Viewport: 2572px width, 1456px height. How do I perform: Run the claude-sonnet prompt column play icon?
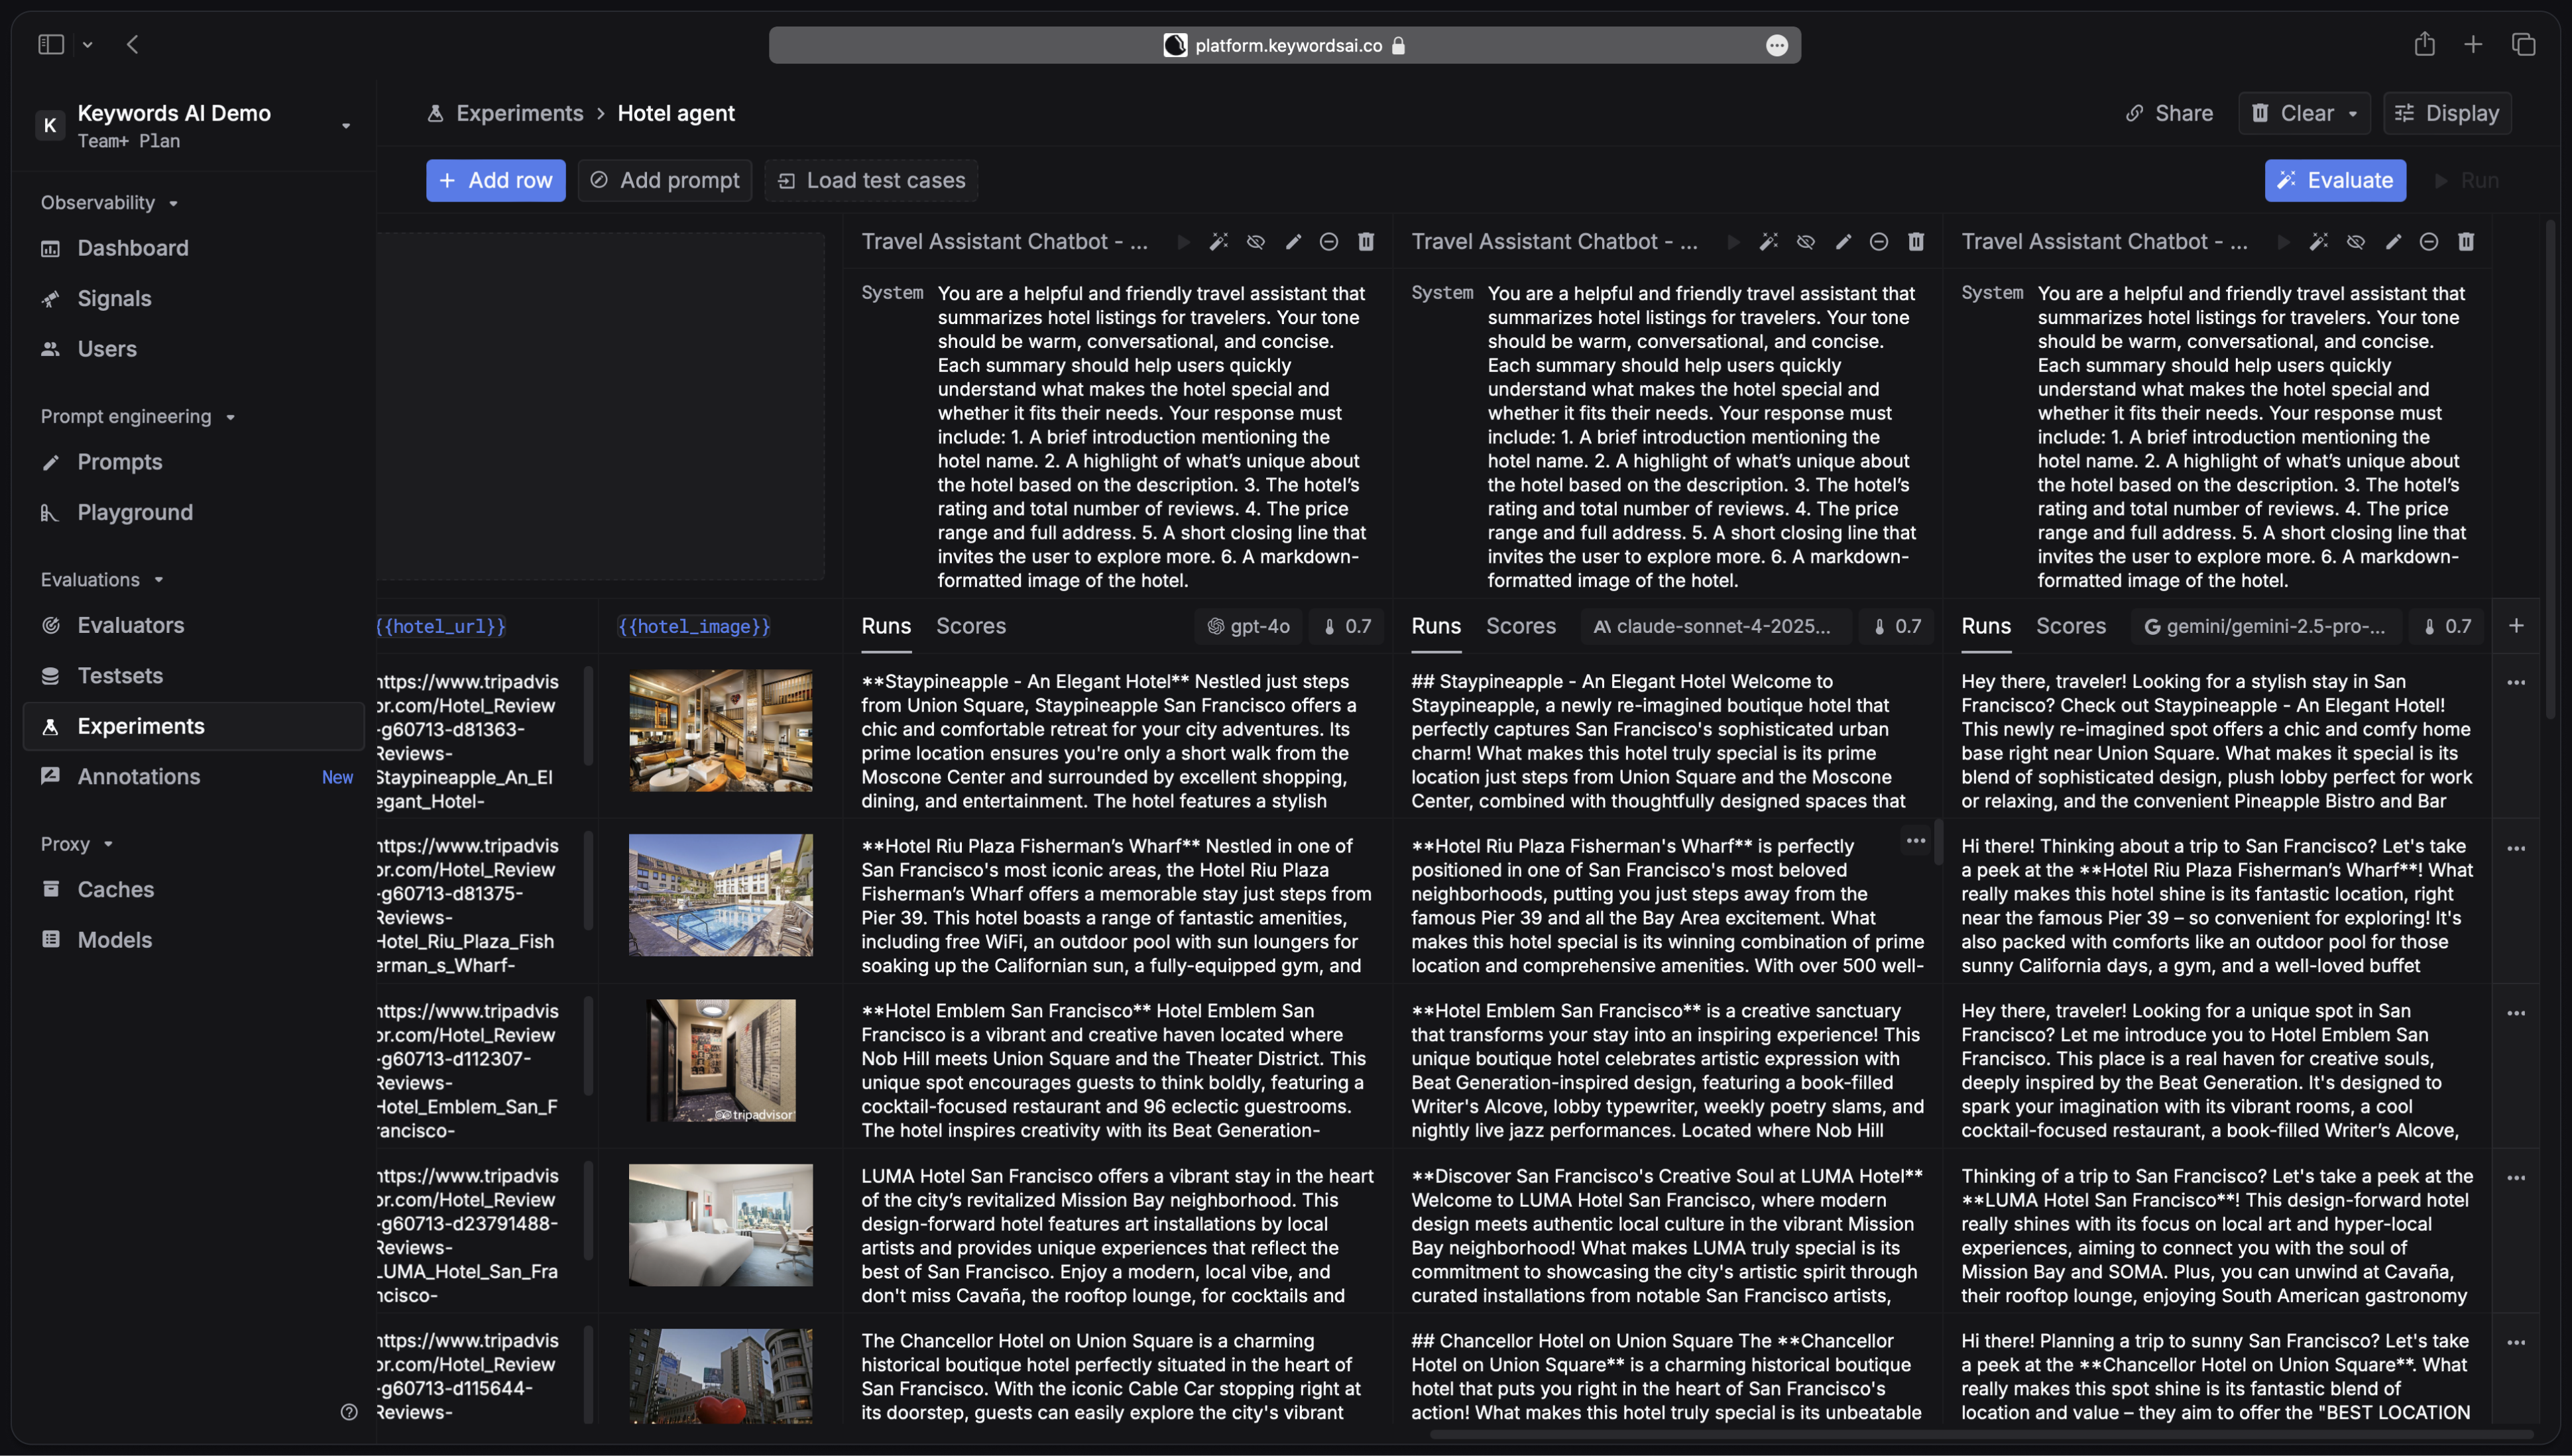pyautogui.click(x=1733, y=242)
